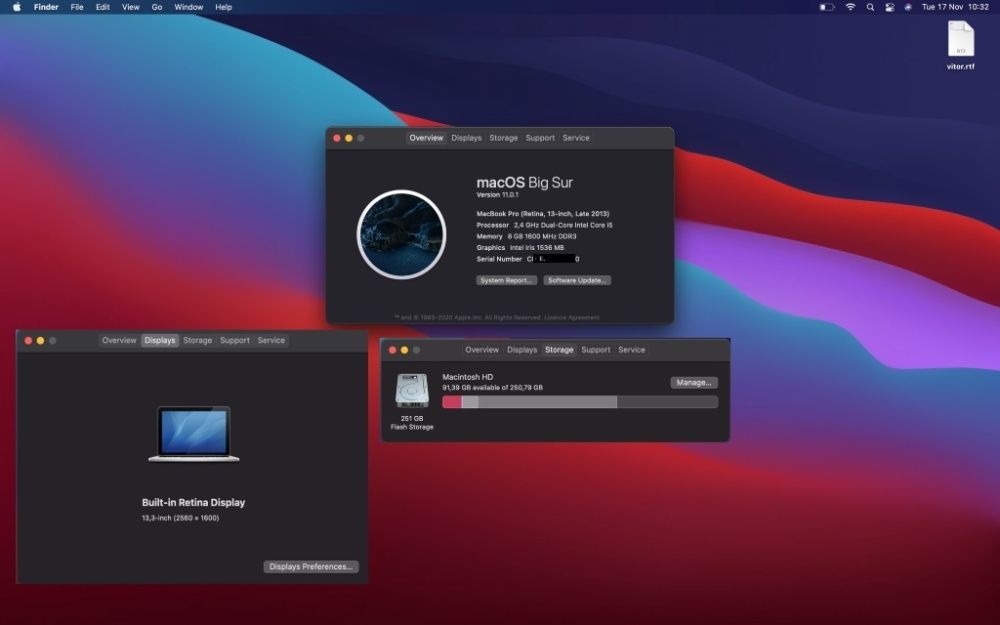
Task: Open Control Centre from menu bar
Action: point(889,7)
